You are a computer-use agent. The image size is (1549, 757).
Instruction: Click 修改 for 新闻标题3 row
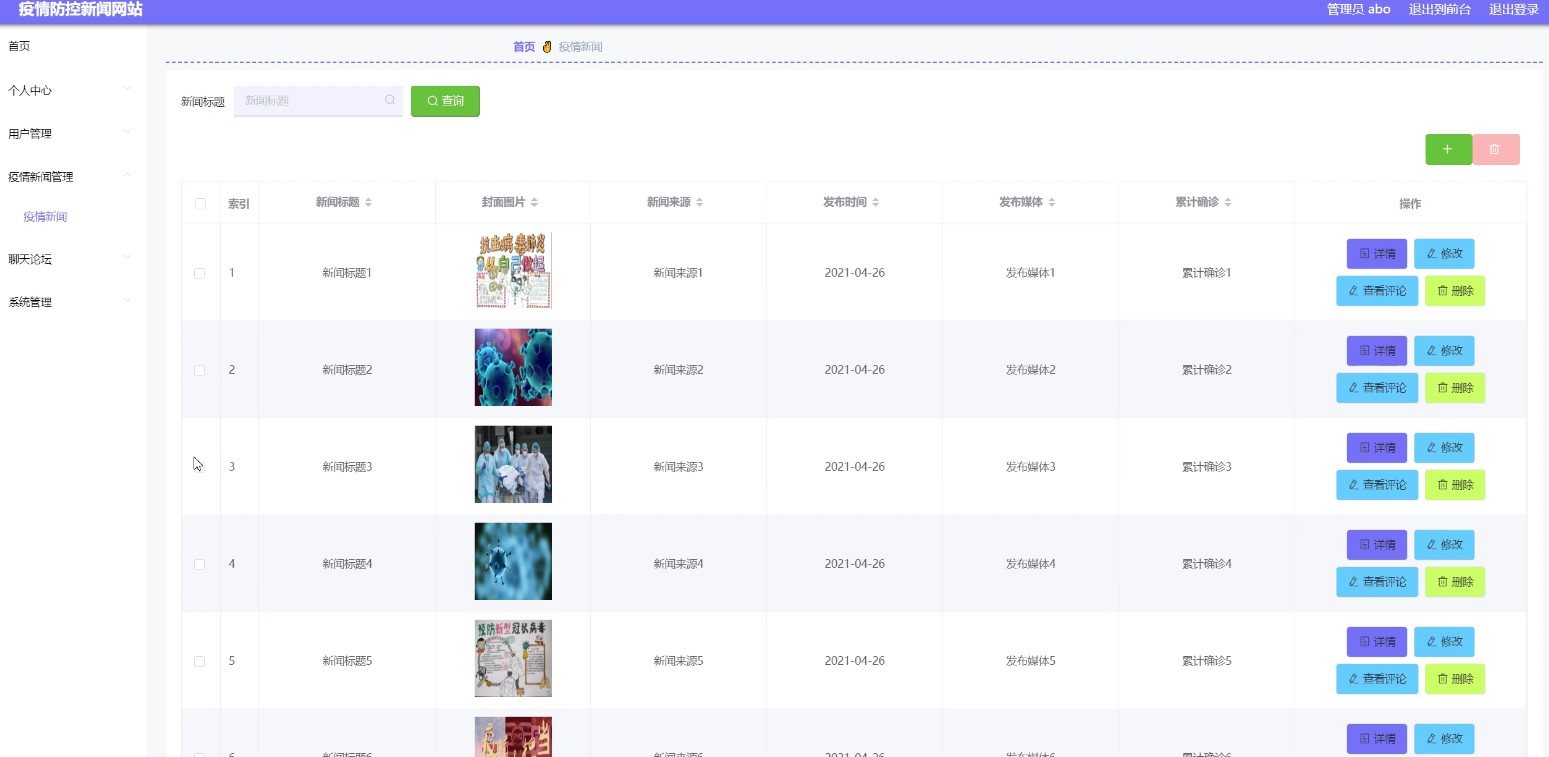click(1444, 448)
